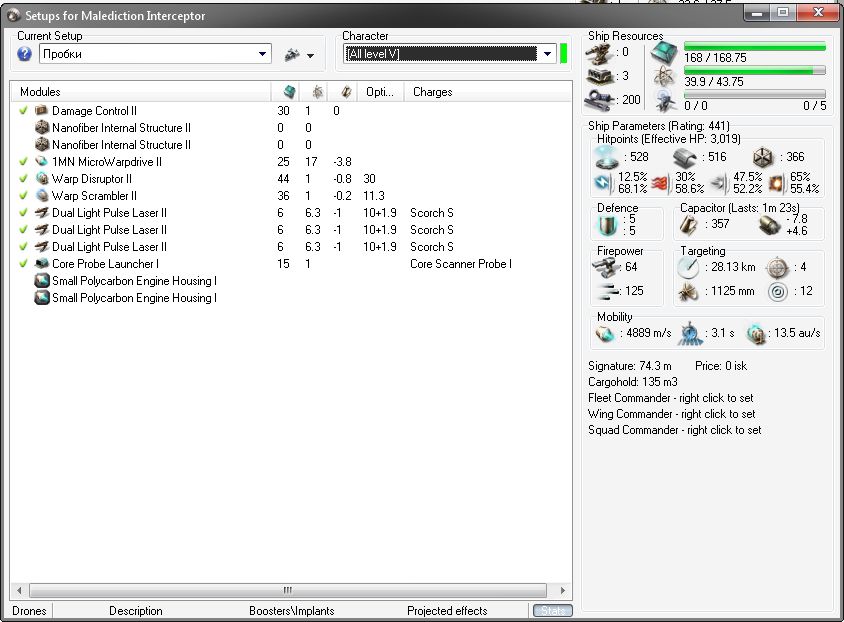Click the warp speed icon showing 13.5 au/s
This screenshot has width=844, height=622.
tap(756, 334)
